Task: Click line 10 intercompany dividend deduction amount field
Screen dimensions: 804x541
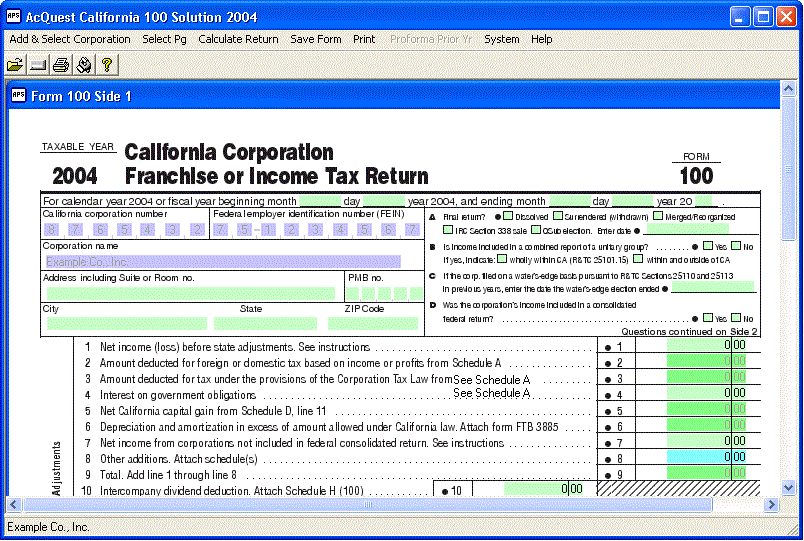Action: pos(544,489)
